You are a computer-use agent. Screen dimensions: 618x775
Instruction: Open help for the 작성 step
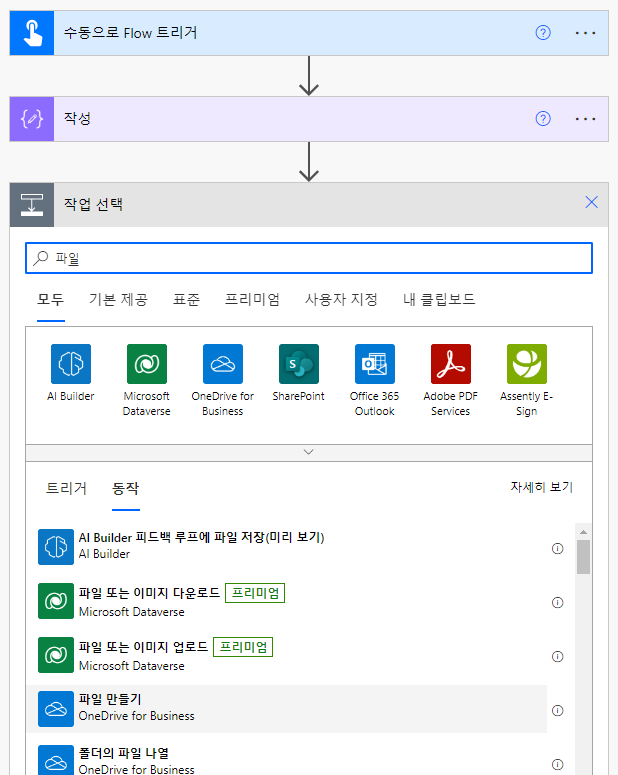(x=543, y=119)
